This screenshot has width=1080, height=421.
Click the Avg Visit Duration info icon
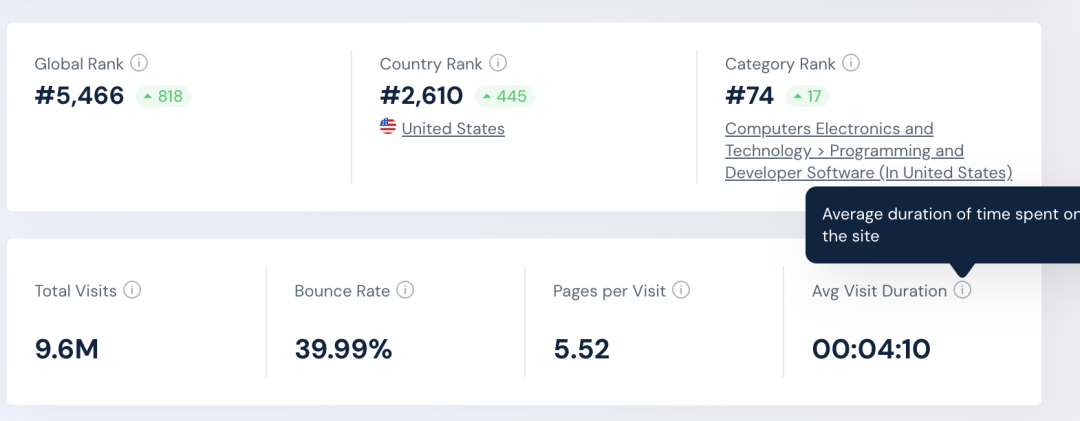[x=962, y=290]
